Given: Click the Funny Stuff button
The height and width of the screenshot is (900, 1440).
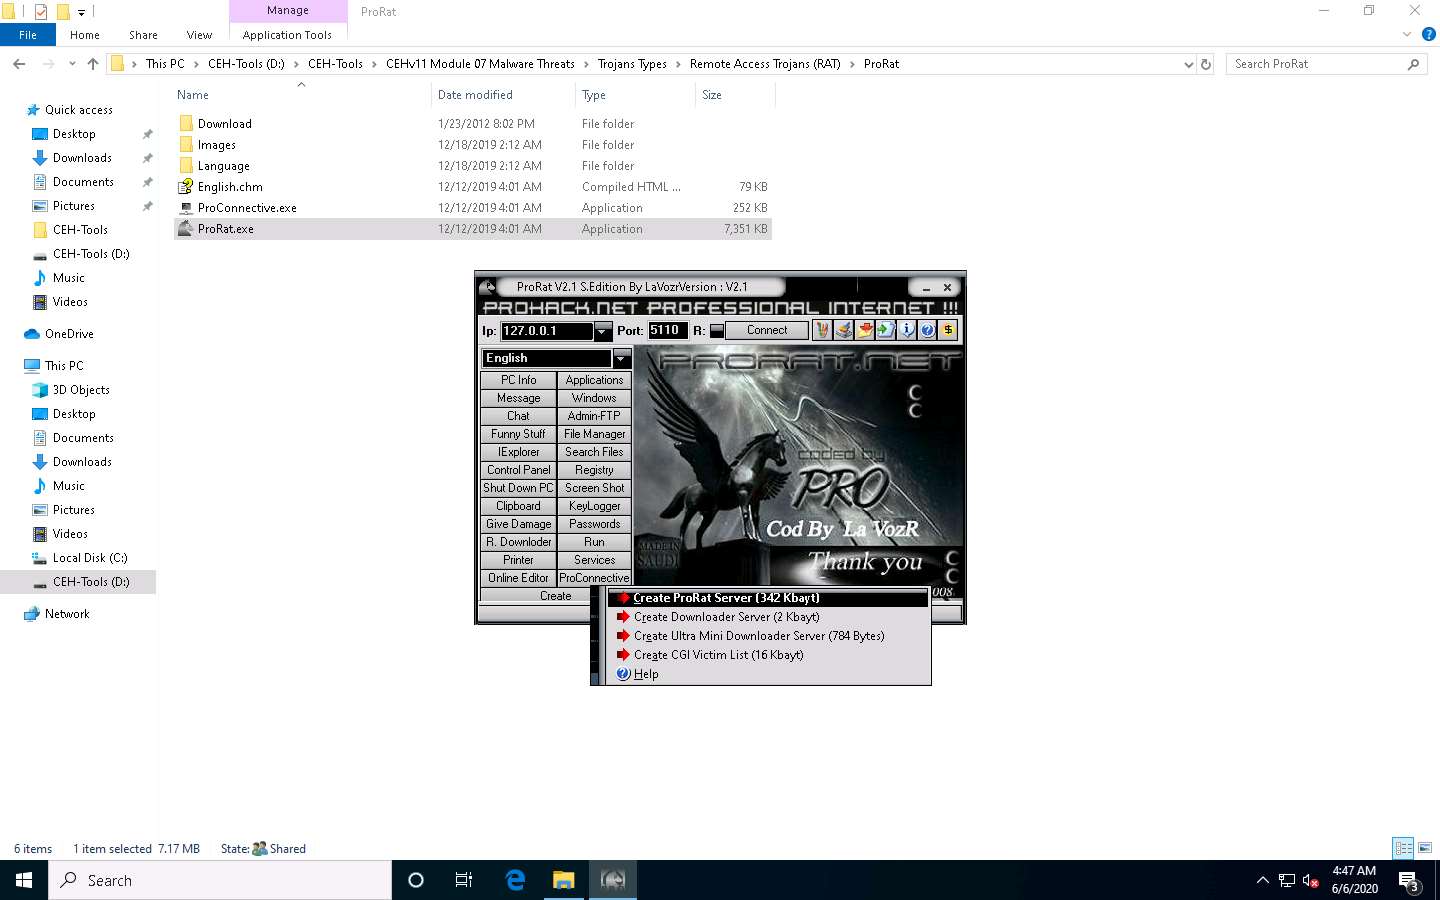Looking at the screenshot, I should [x=518, y=434].
